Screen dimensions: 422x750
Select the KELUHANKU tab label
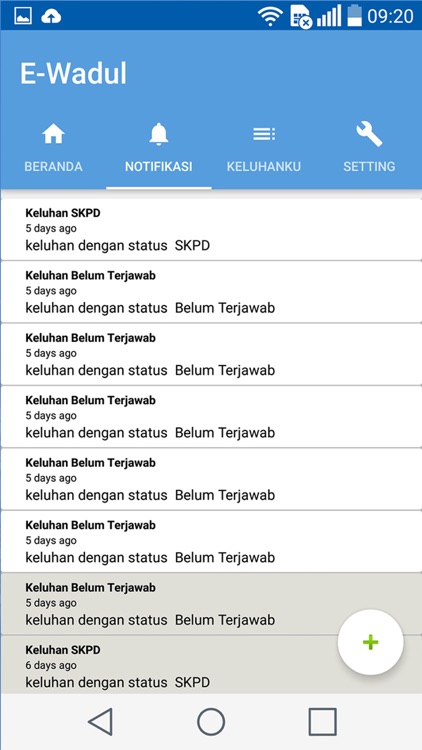pos(264,166)
